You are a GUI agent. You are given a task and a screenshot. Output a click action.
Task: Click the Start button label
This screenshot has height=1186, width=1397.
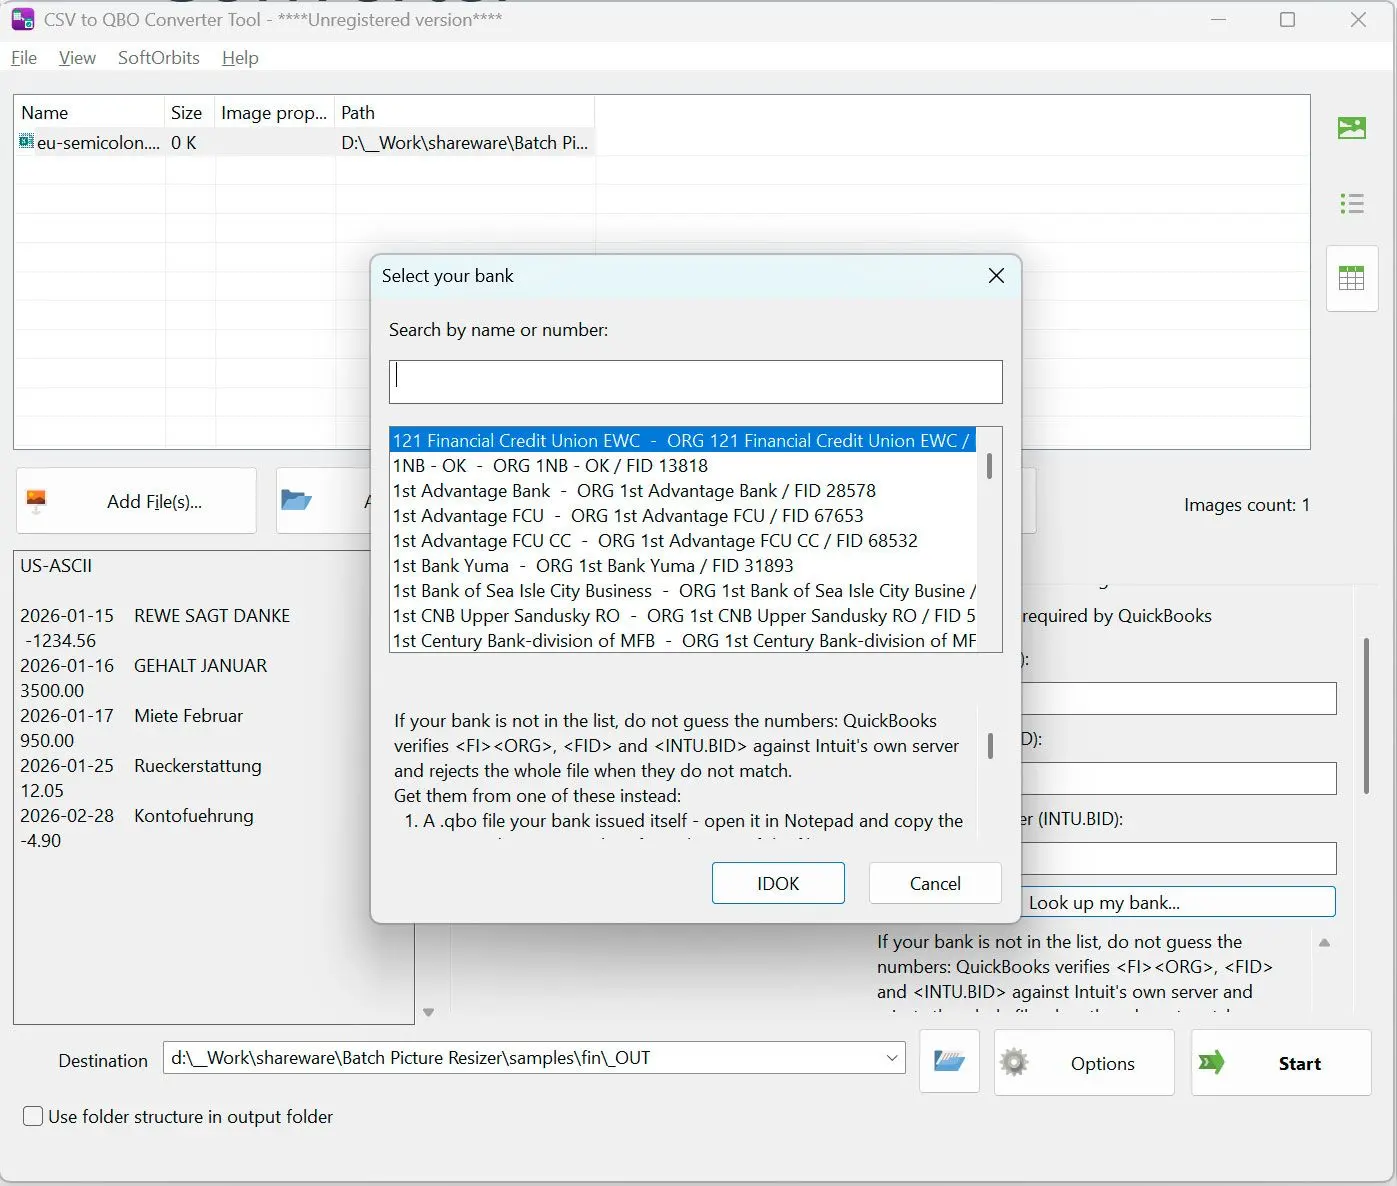[x=1299, y=1064]
